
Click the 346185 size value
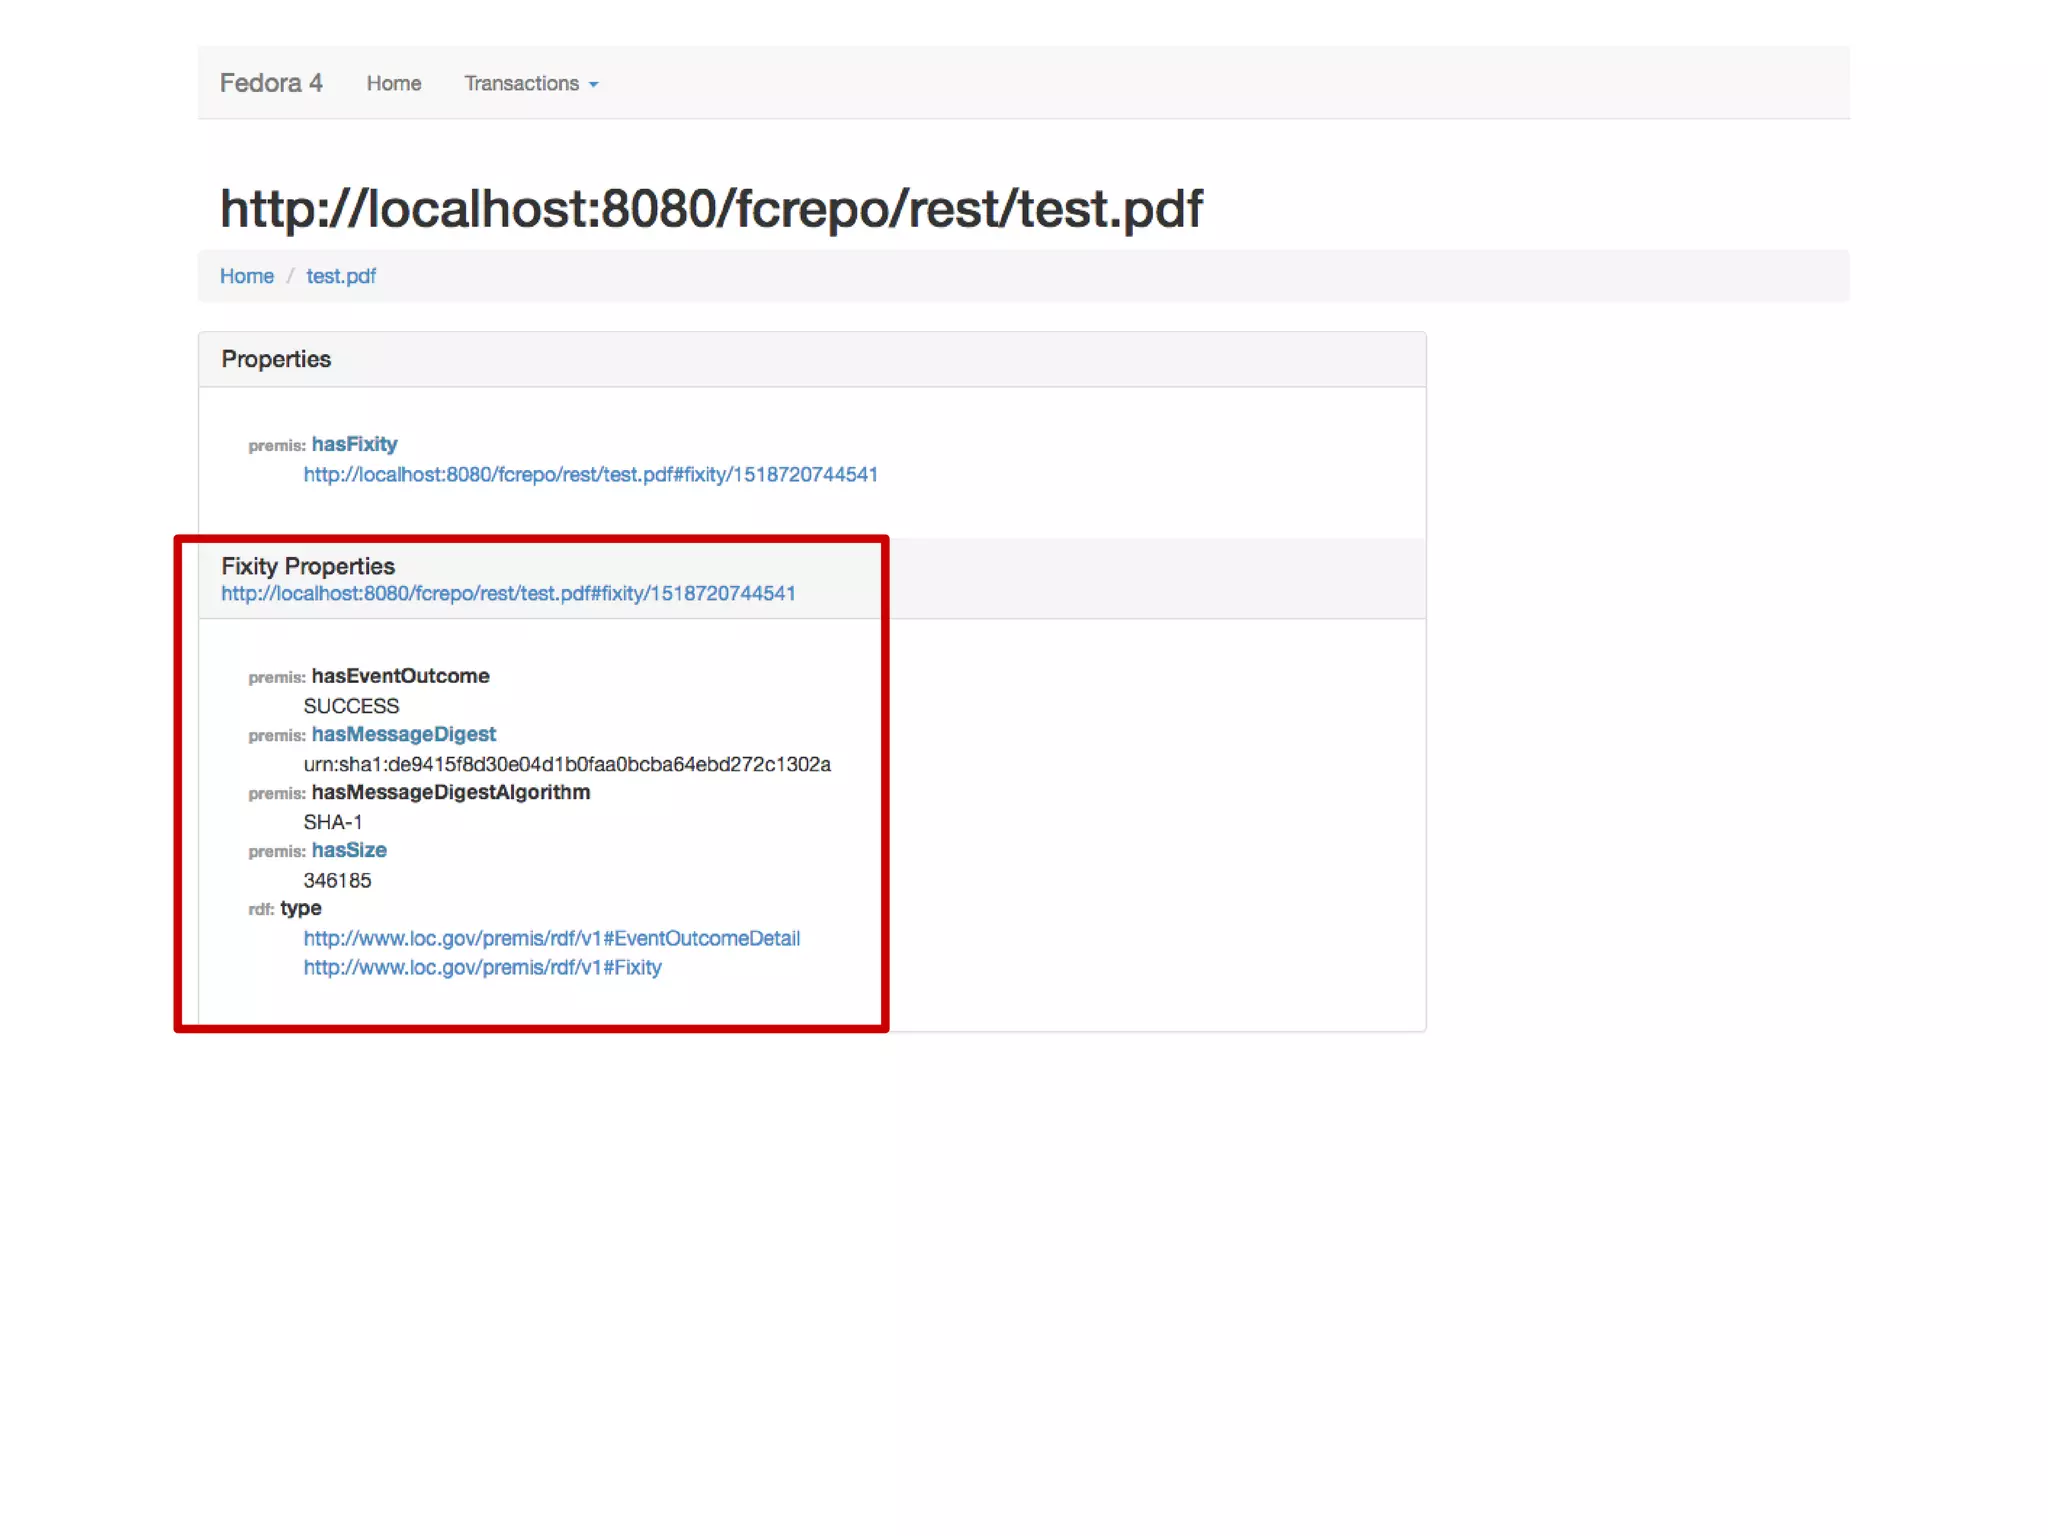337,880
